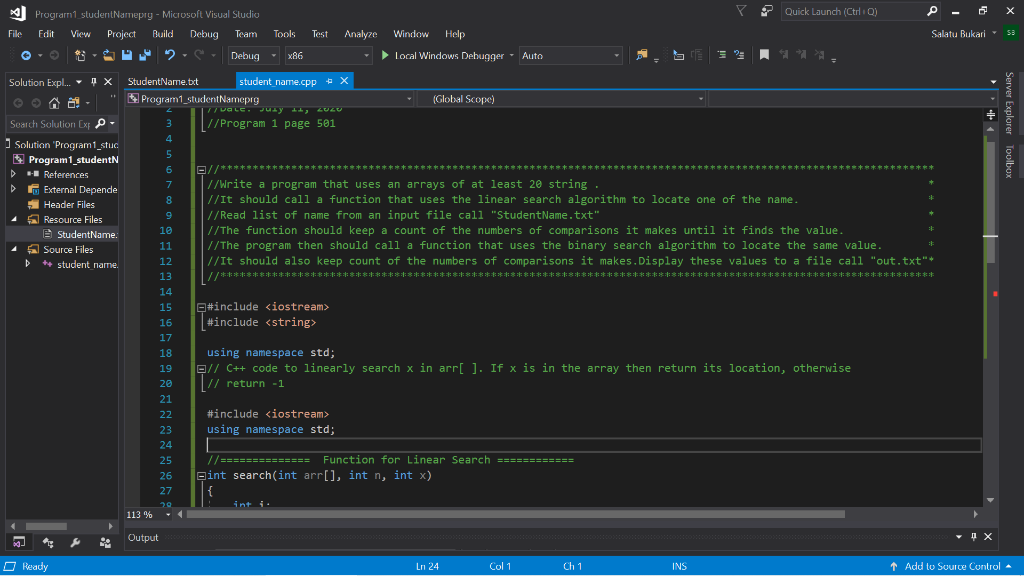Auto-hide the Output window via its pin
This screenshot has height=576, width=1024.
(x=972, y=537)
